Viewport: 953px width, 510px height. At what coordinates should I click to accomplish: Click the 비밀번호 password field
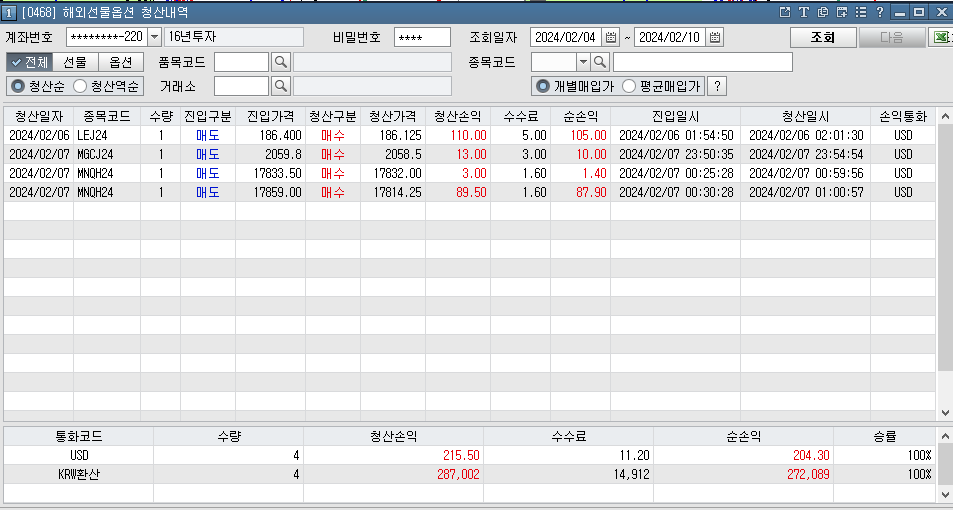coord(422,37)
